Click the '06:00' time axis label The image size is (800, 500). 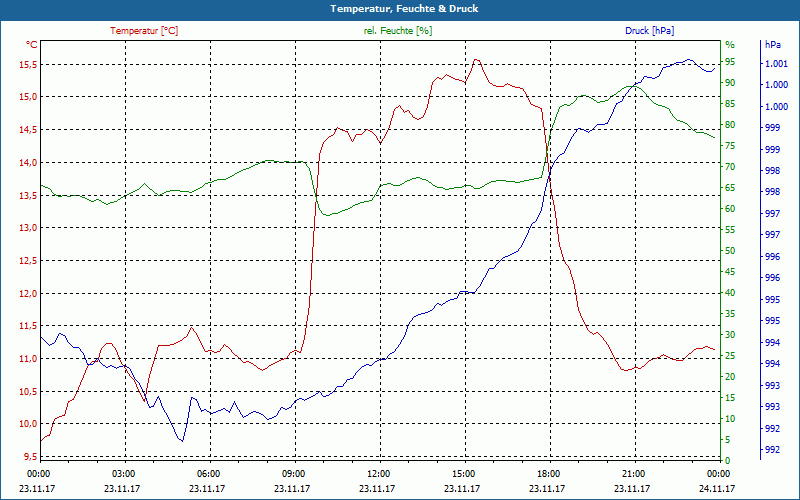(208, 473)
